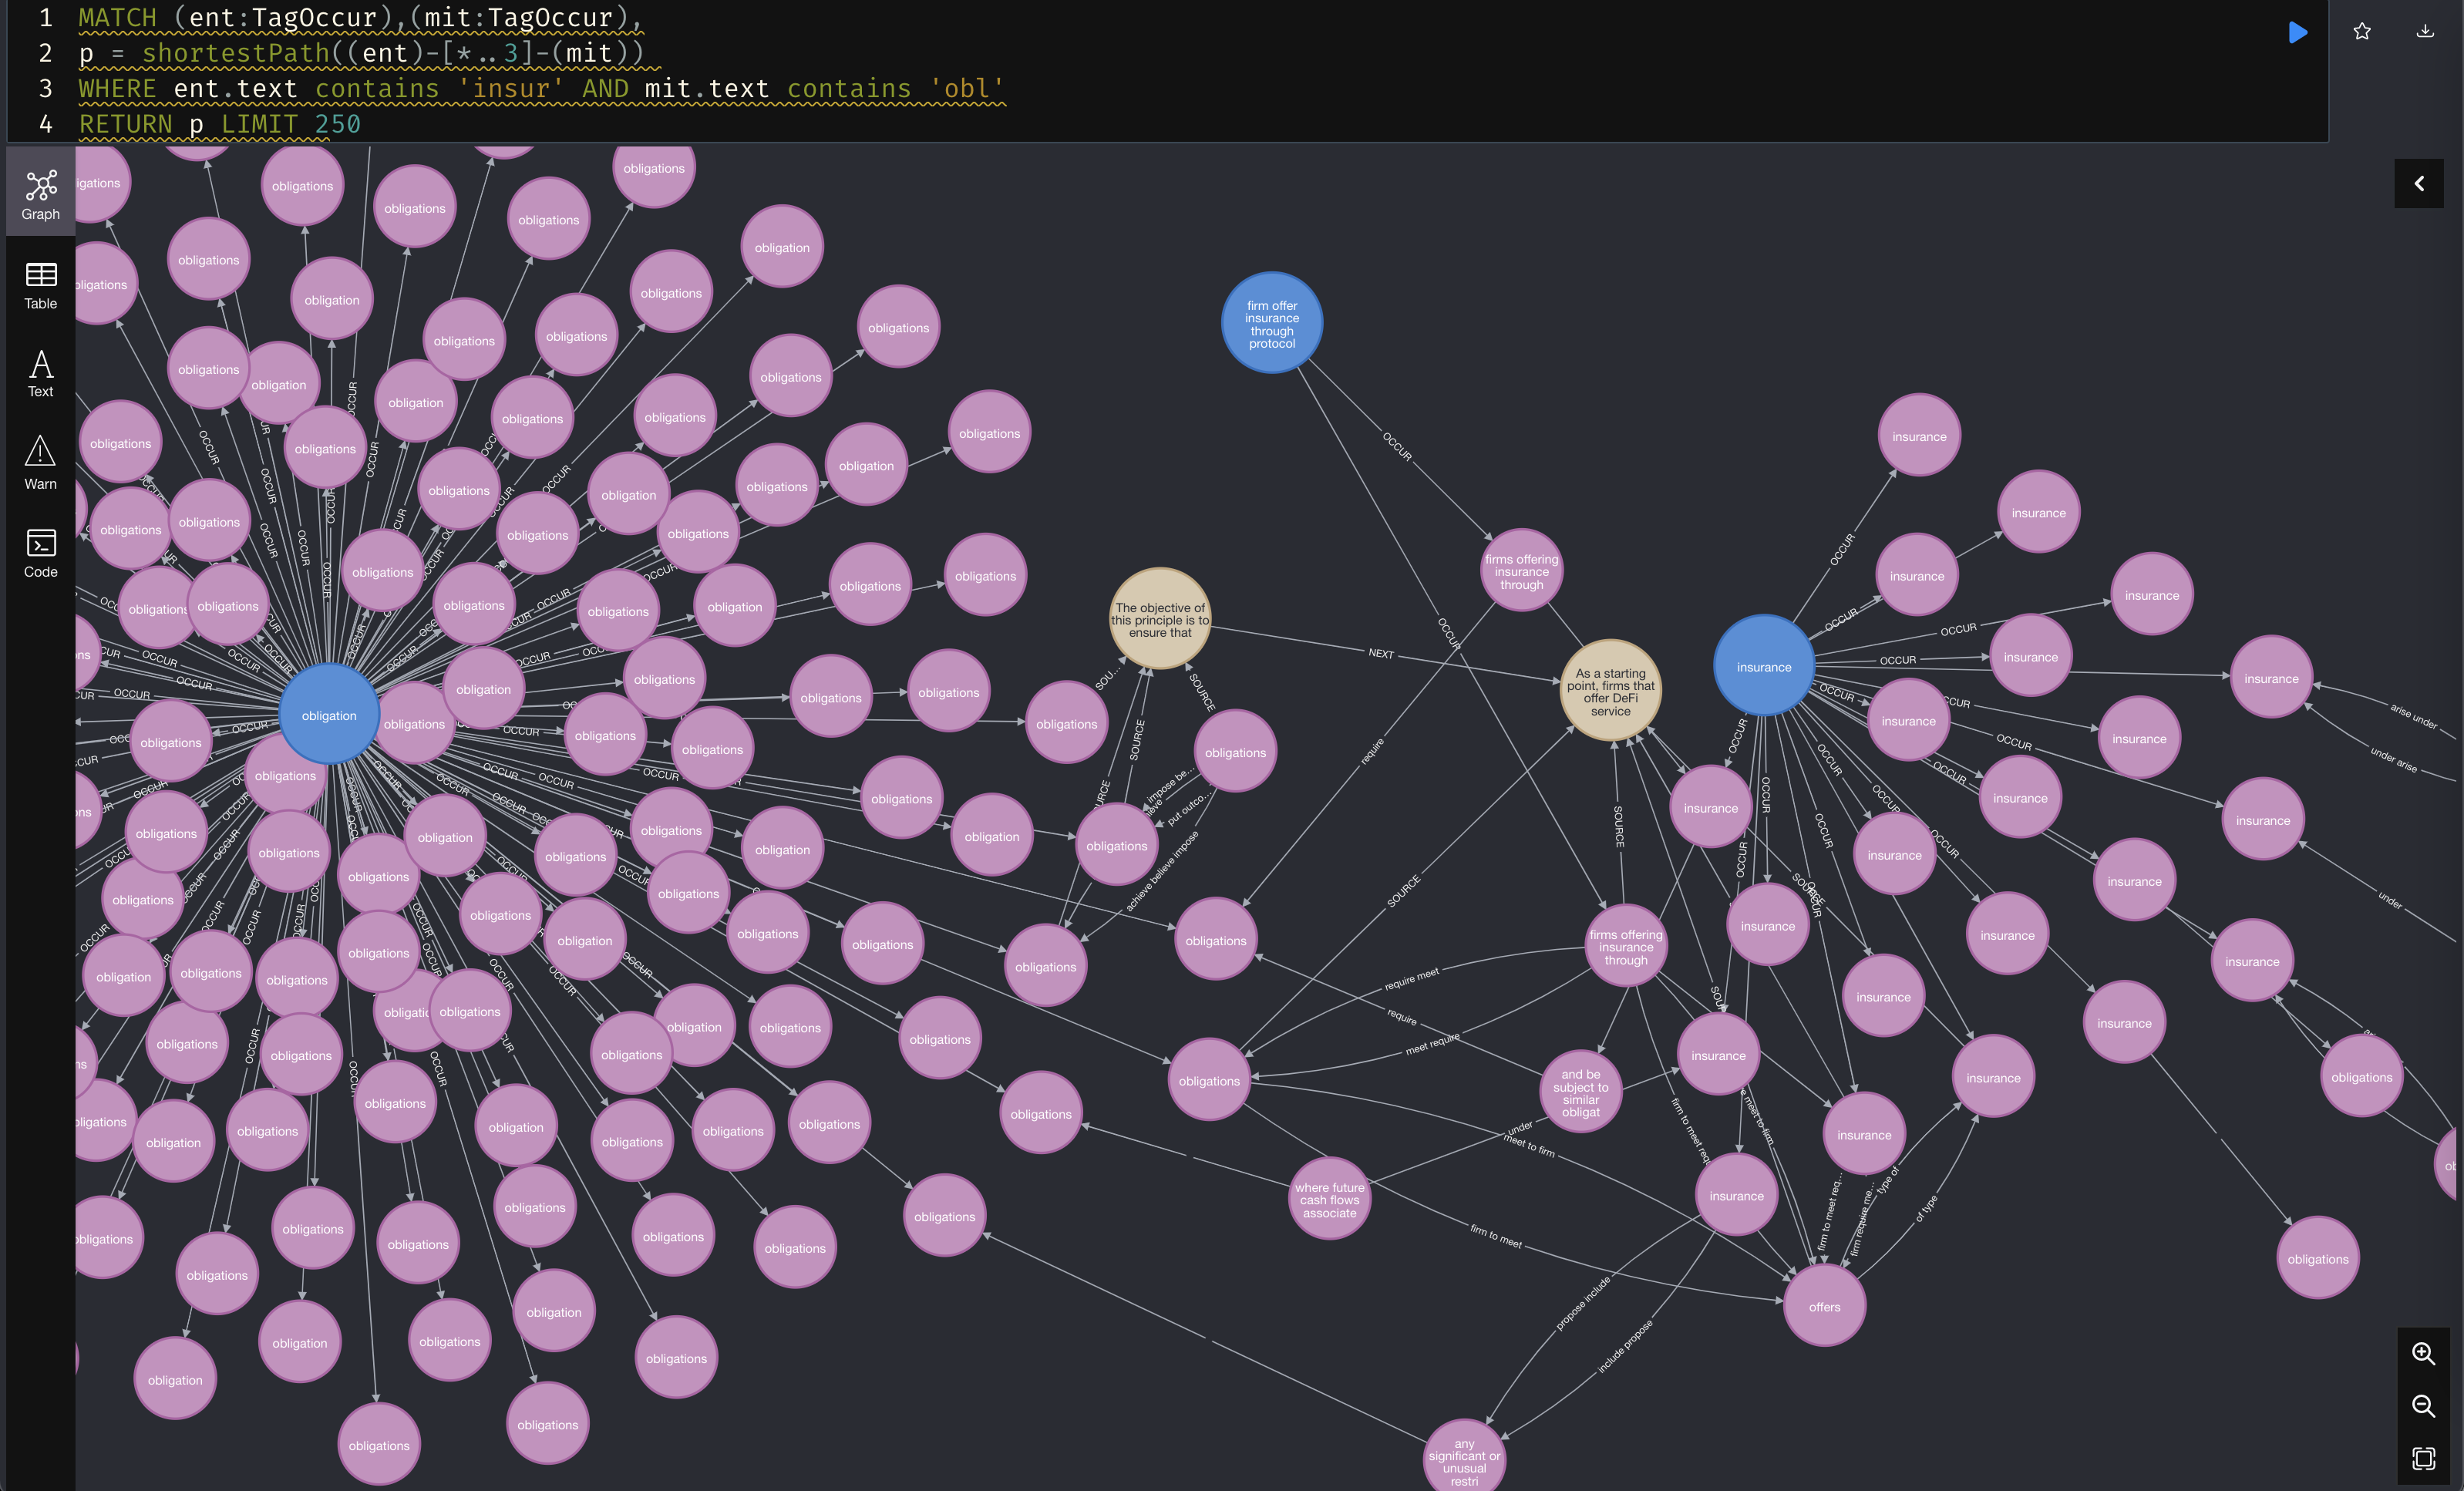The height and width of the screenshot is (1491, 2464).
Task: Click the download/export results icon
Action: pos(2425,32)
